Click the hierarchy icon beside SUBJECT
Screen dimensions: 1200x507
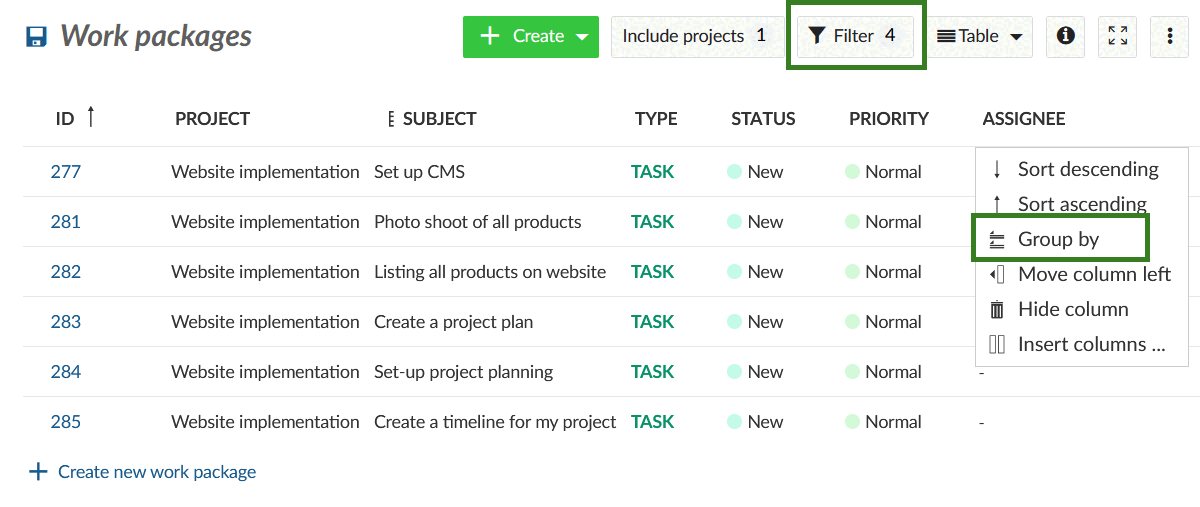click(390, 119)
